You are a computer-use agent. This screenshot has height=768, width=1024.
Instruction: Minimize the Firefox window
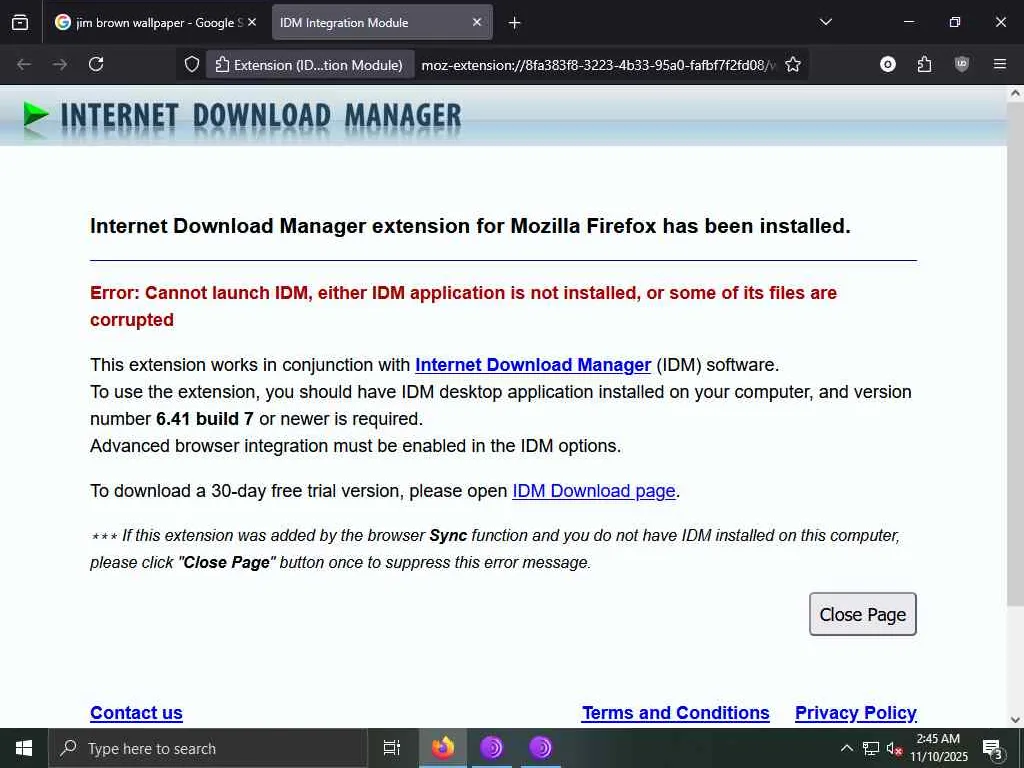(908, 22)
